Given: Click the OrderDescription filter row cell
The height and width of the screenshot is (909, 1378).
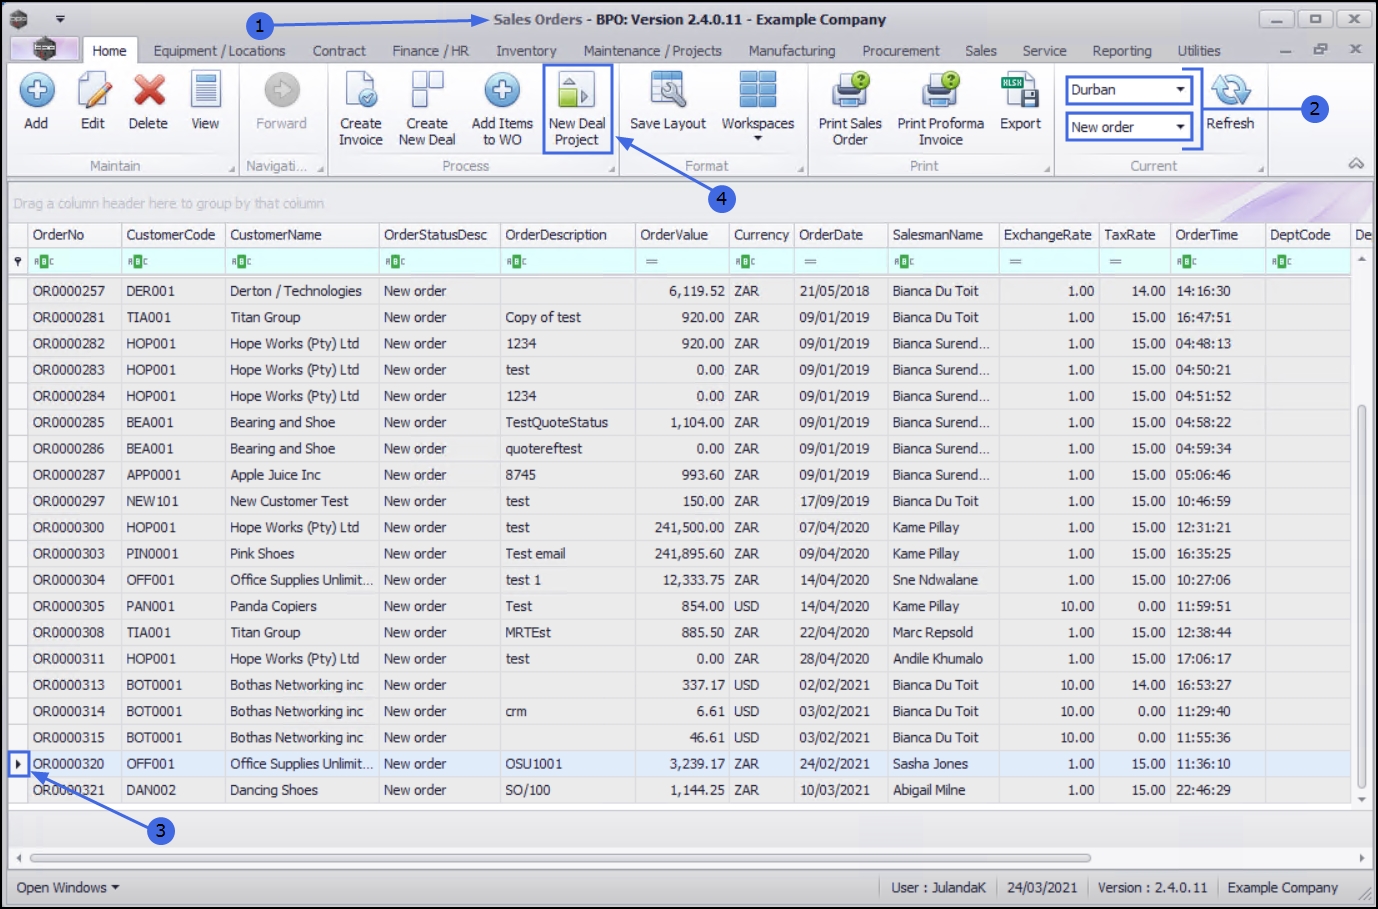Looking at the screenshot, I should coord(568,261).
